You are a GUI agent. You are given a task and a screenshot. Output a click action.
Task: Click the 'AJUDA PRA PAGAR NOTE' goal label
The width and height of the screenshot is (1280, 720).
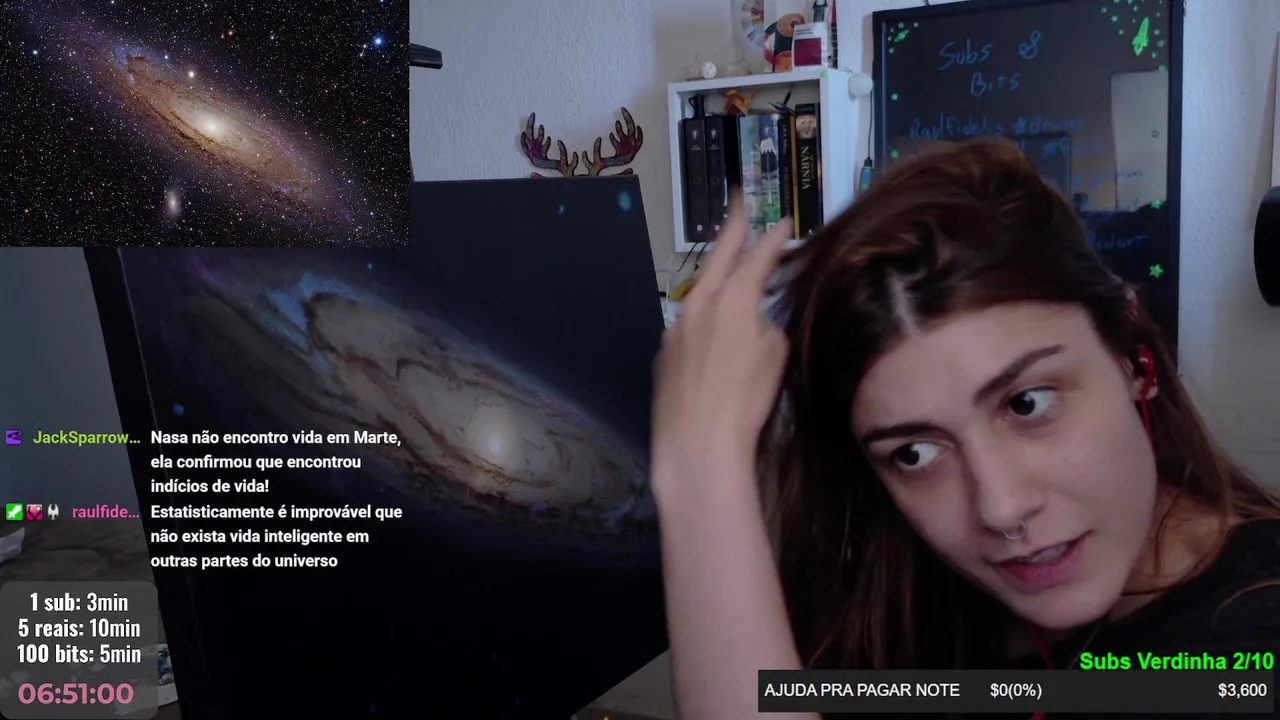coord(862,690)
